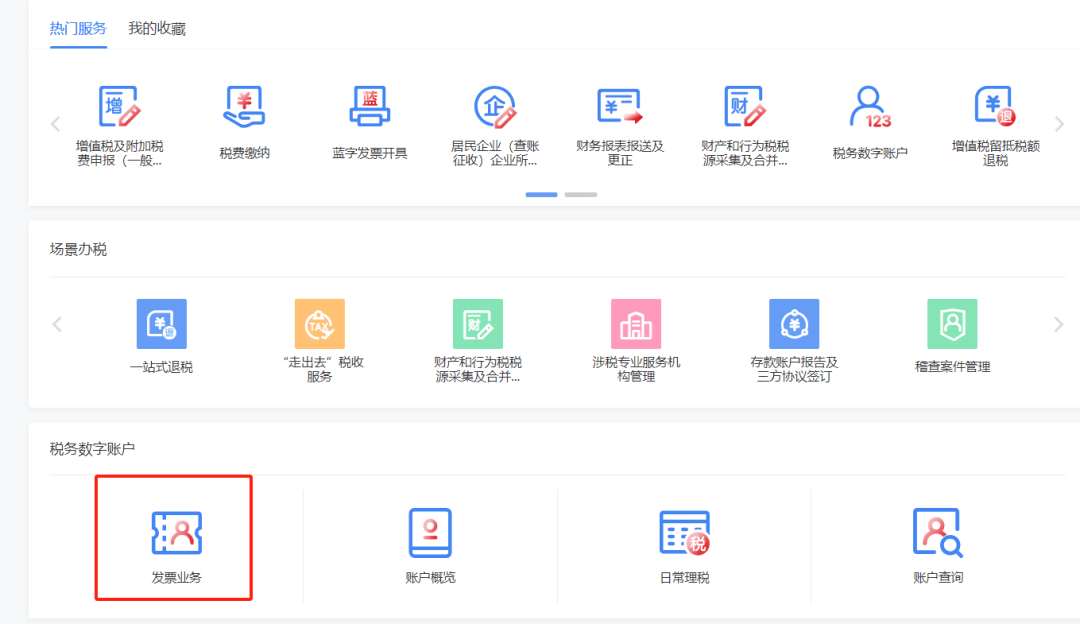The image size is (1080, 624).
Task: Click the second carousel pagination indicator
Action: (581, 195)
